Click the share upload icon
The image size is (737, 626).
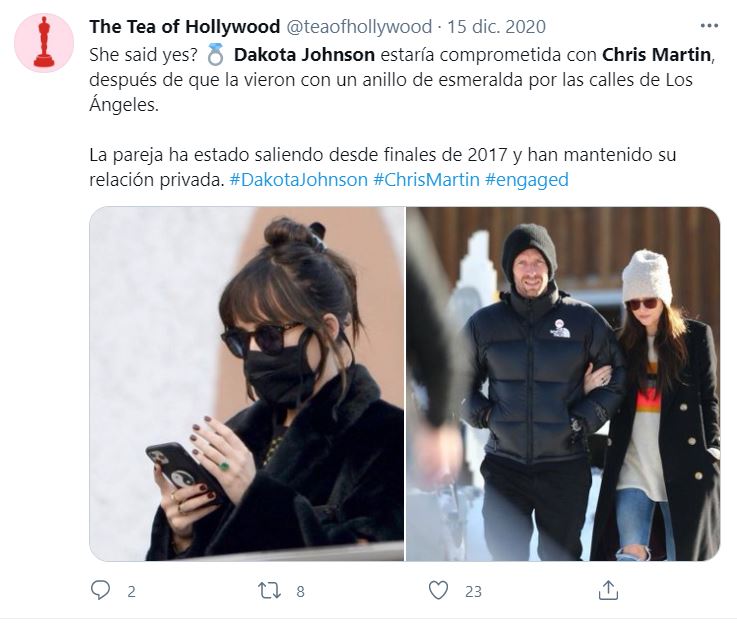coord(608,590)
